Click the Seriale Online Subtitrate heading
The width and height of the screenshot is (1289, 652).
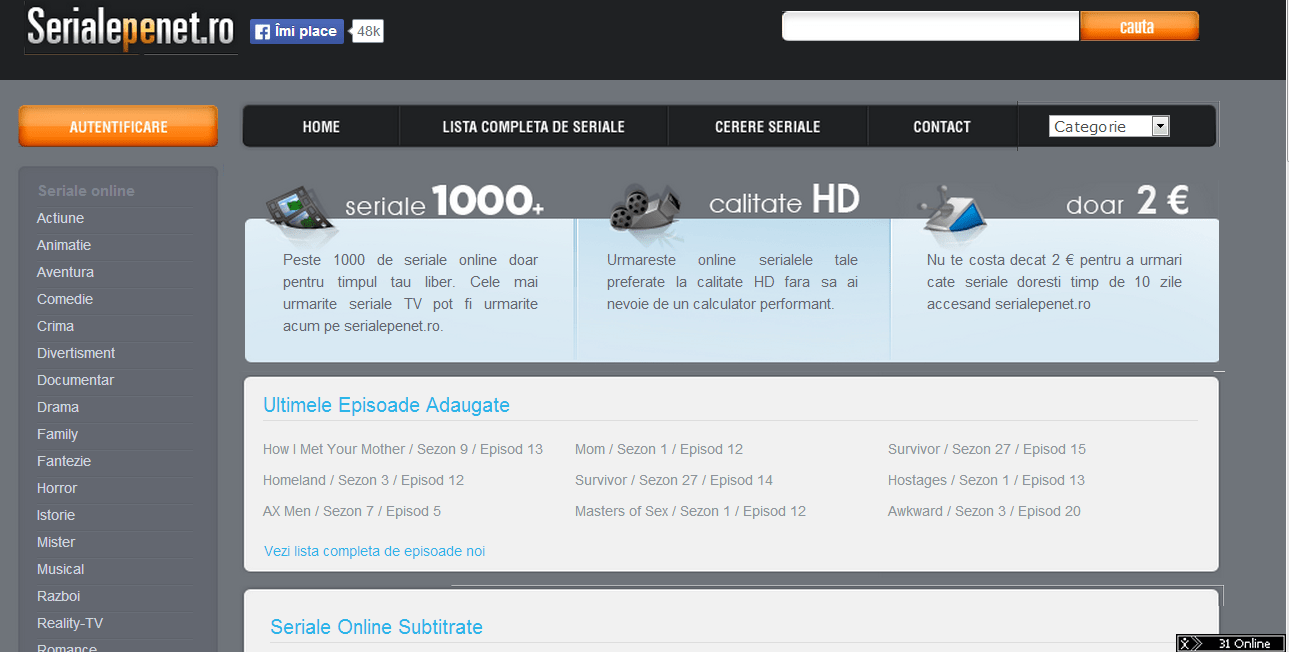(x=376, y=627)
